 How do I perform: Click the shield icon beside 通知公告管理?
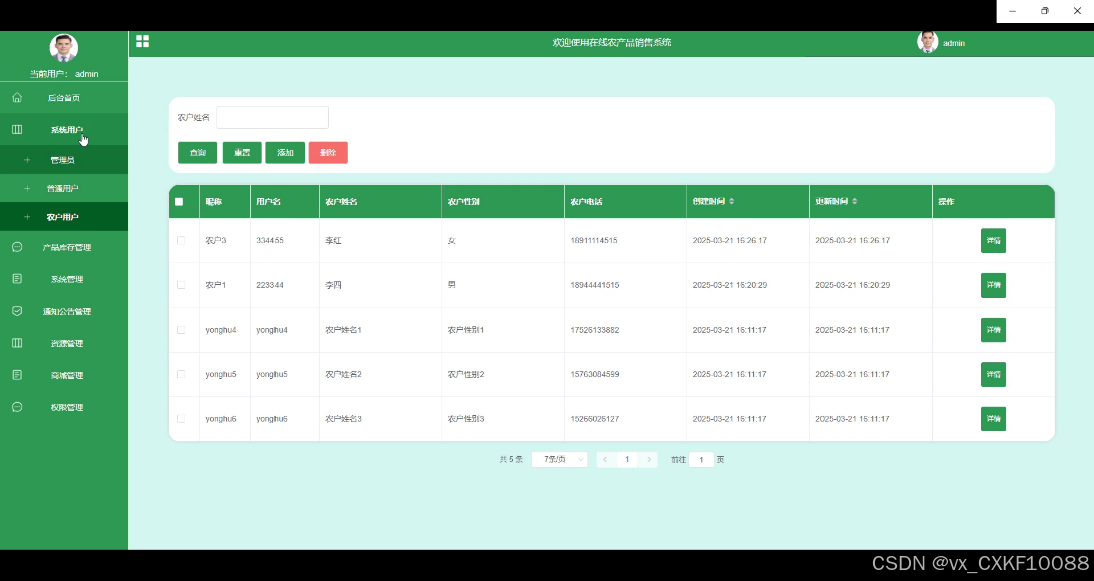pyautogui.click(x=17, y=311)
